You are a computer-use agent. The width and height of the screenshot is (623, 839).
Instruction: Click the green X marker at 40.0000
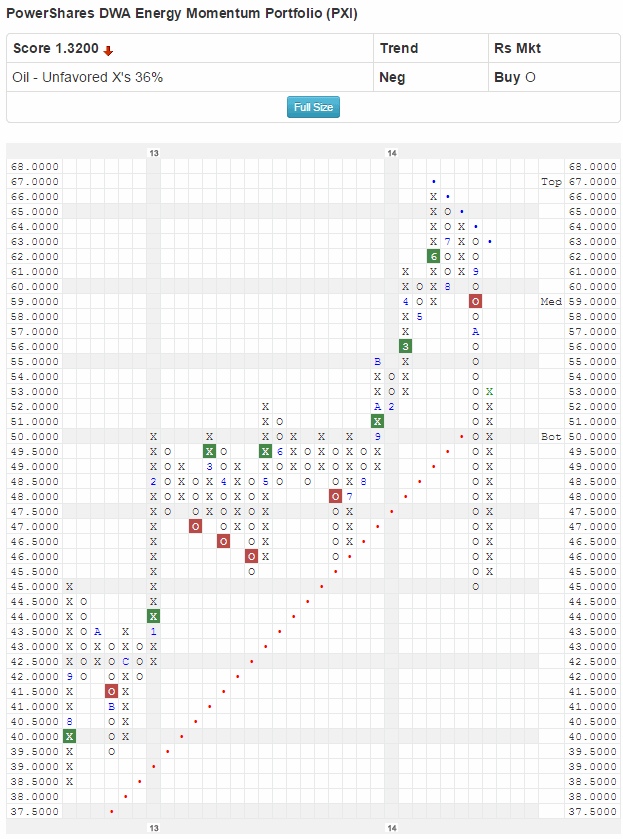(69, 736)
